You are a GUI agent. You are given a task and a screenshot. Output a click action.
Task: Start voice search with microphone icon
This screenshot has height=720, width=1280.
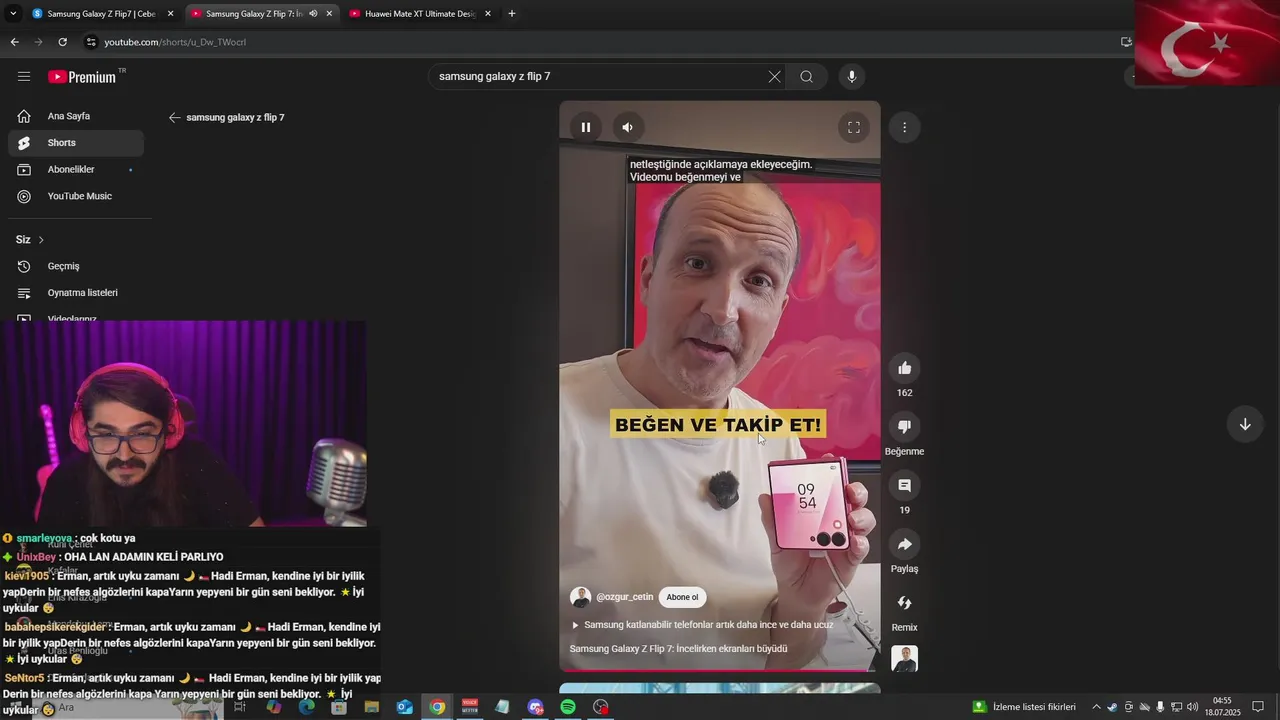(x=852, y=77)
